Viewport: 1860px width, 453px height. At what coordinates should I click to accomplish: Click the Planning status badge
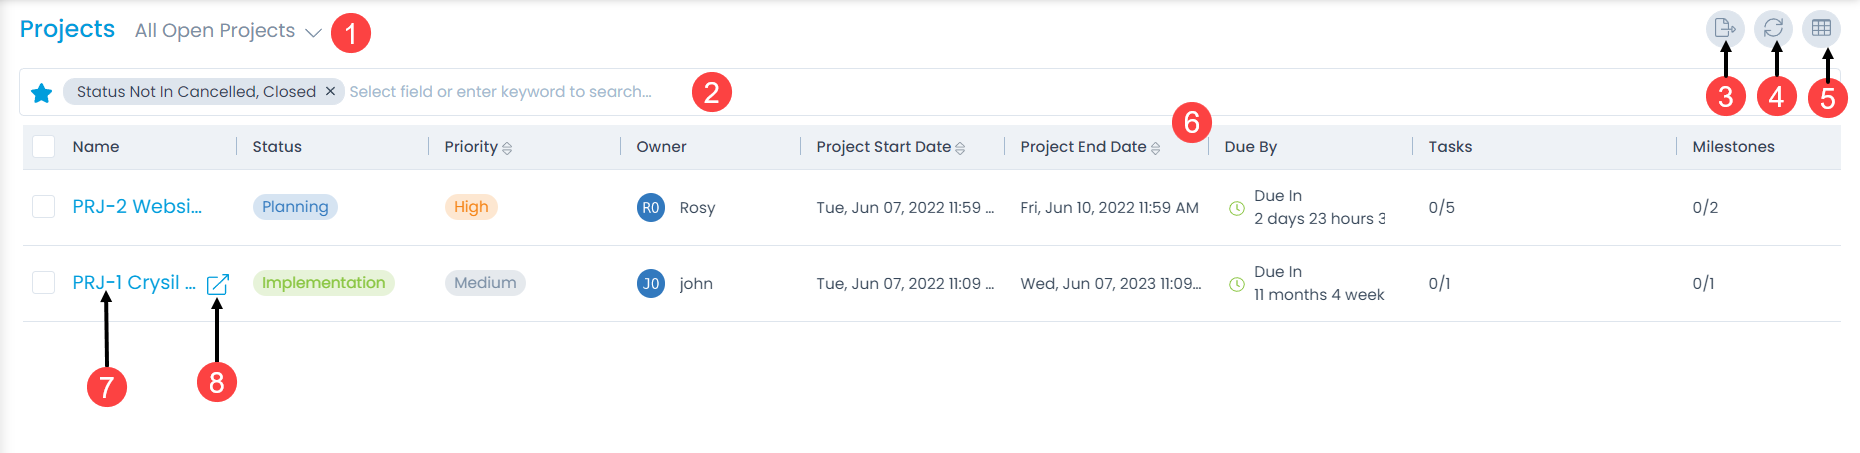tap(295, 207)
